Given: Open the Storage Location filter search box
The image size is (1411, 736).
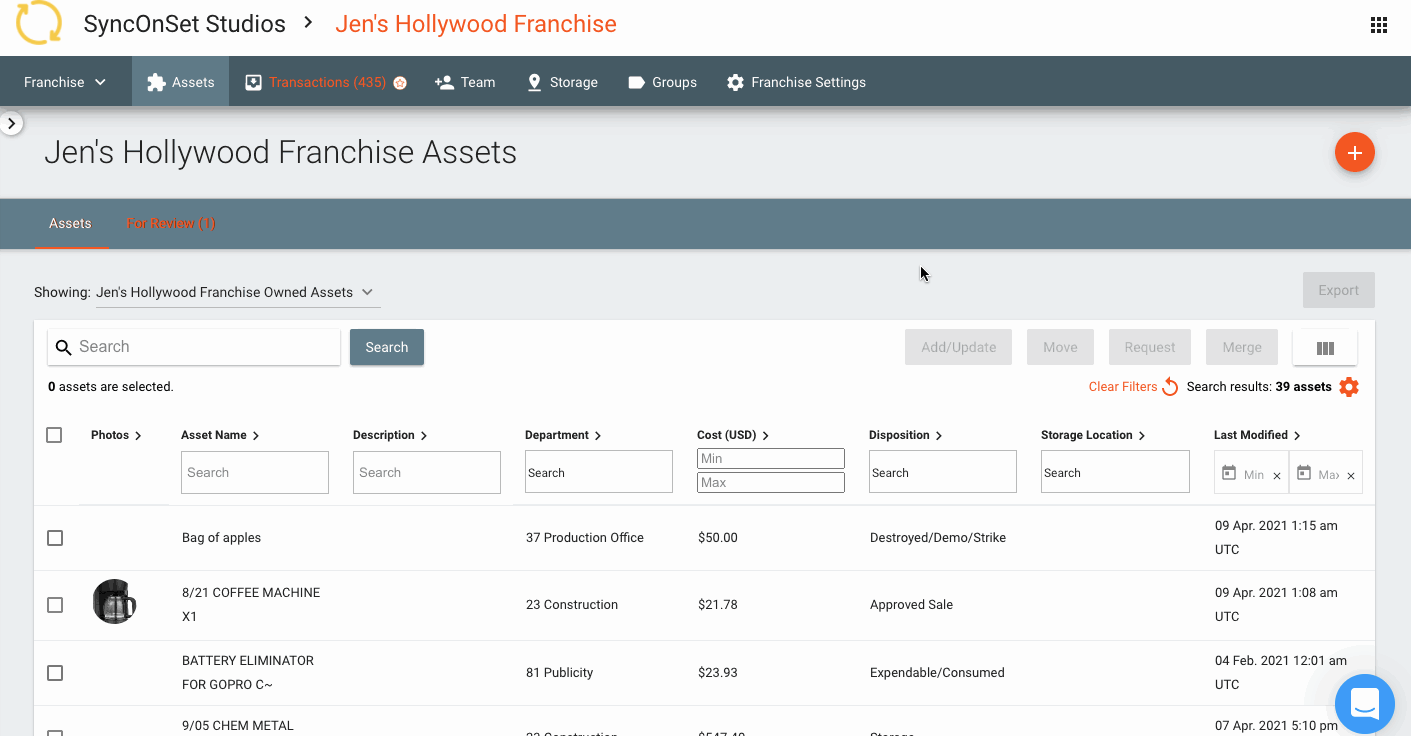Looking at the screenshot, I should click(x=1115, y=472).
